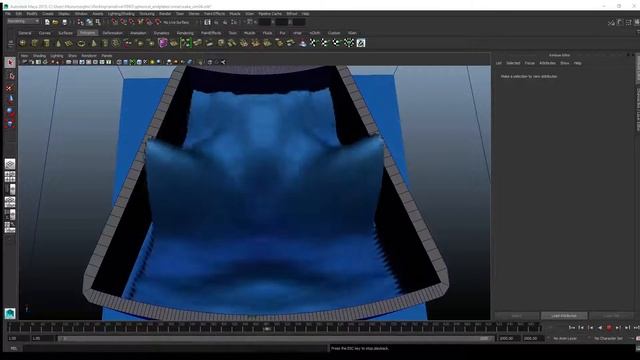Screen dimensions: 640x360
Task: Stop playback with the red button
Action: coord(609,327)
